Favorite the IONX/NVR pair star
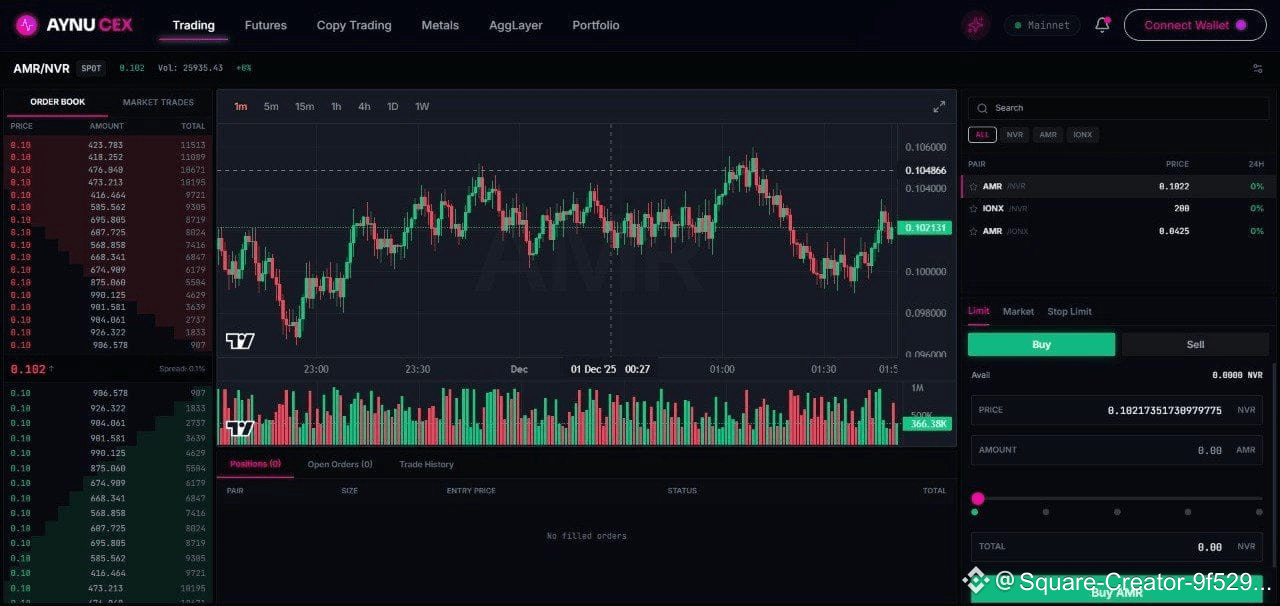 pyautogui.click(x=973, y=208)
